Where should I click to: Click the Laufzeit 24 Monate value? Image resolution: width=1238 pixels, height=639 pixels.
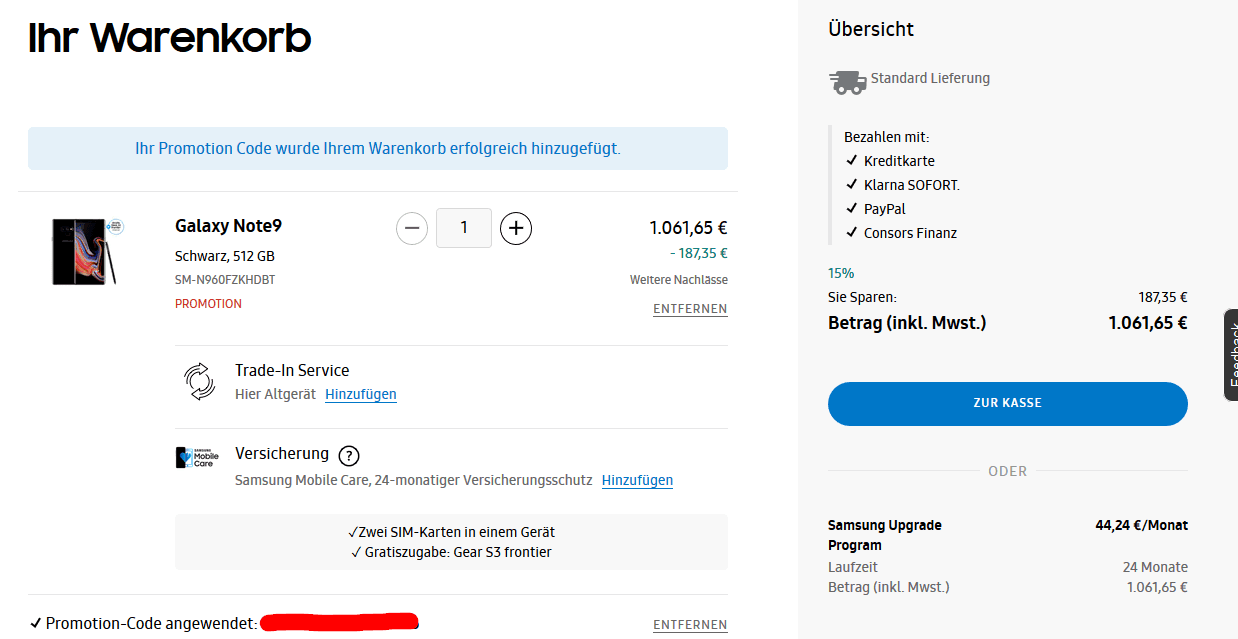[x=1155, y=567]
